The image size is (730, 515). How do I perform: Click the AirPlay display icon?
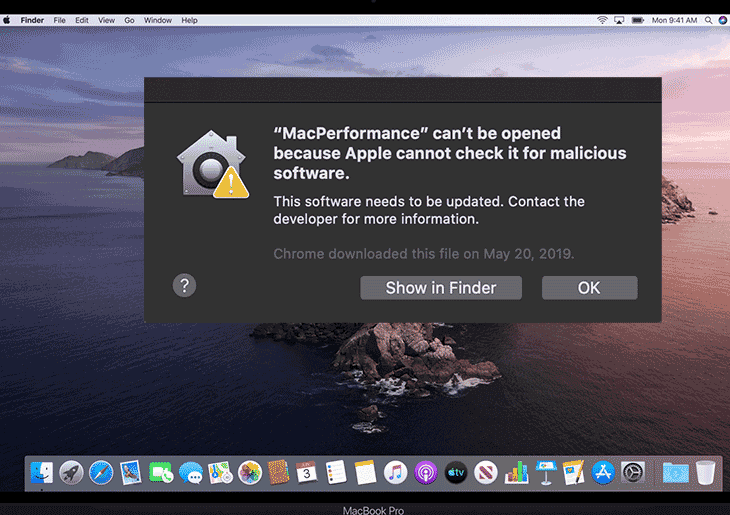tap(619, 20)
